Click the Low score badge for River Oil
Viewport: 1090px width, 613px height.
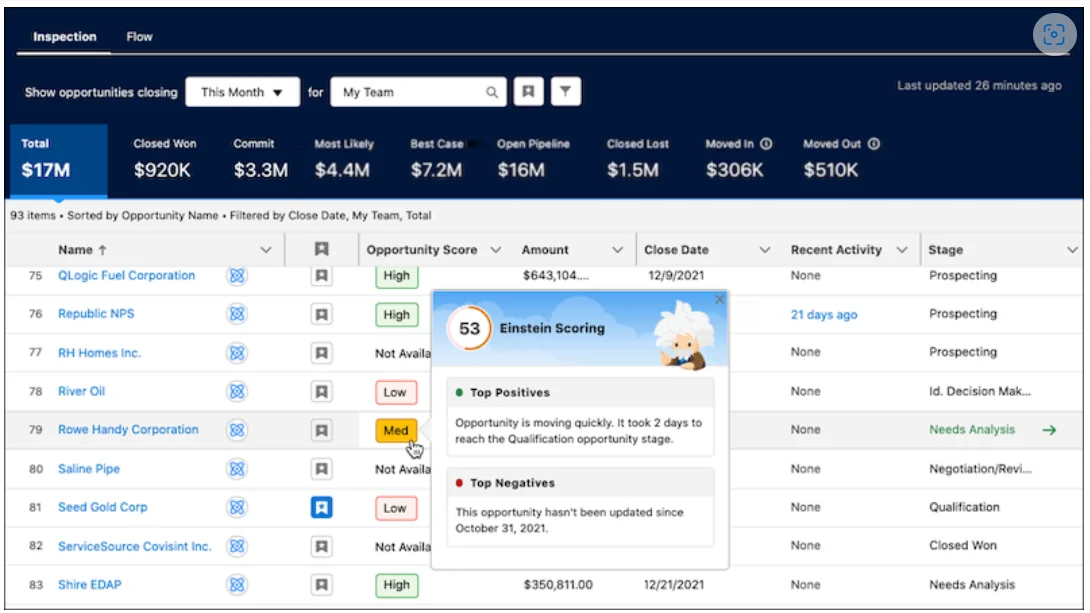click(x=396, y=392)
